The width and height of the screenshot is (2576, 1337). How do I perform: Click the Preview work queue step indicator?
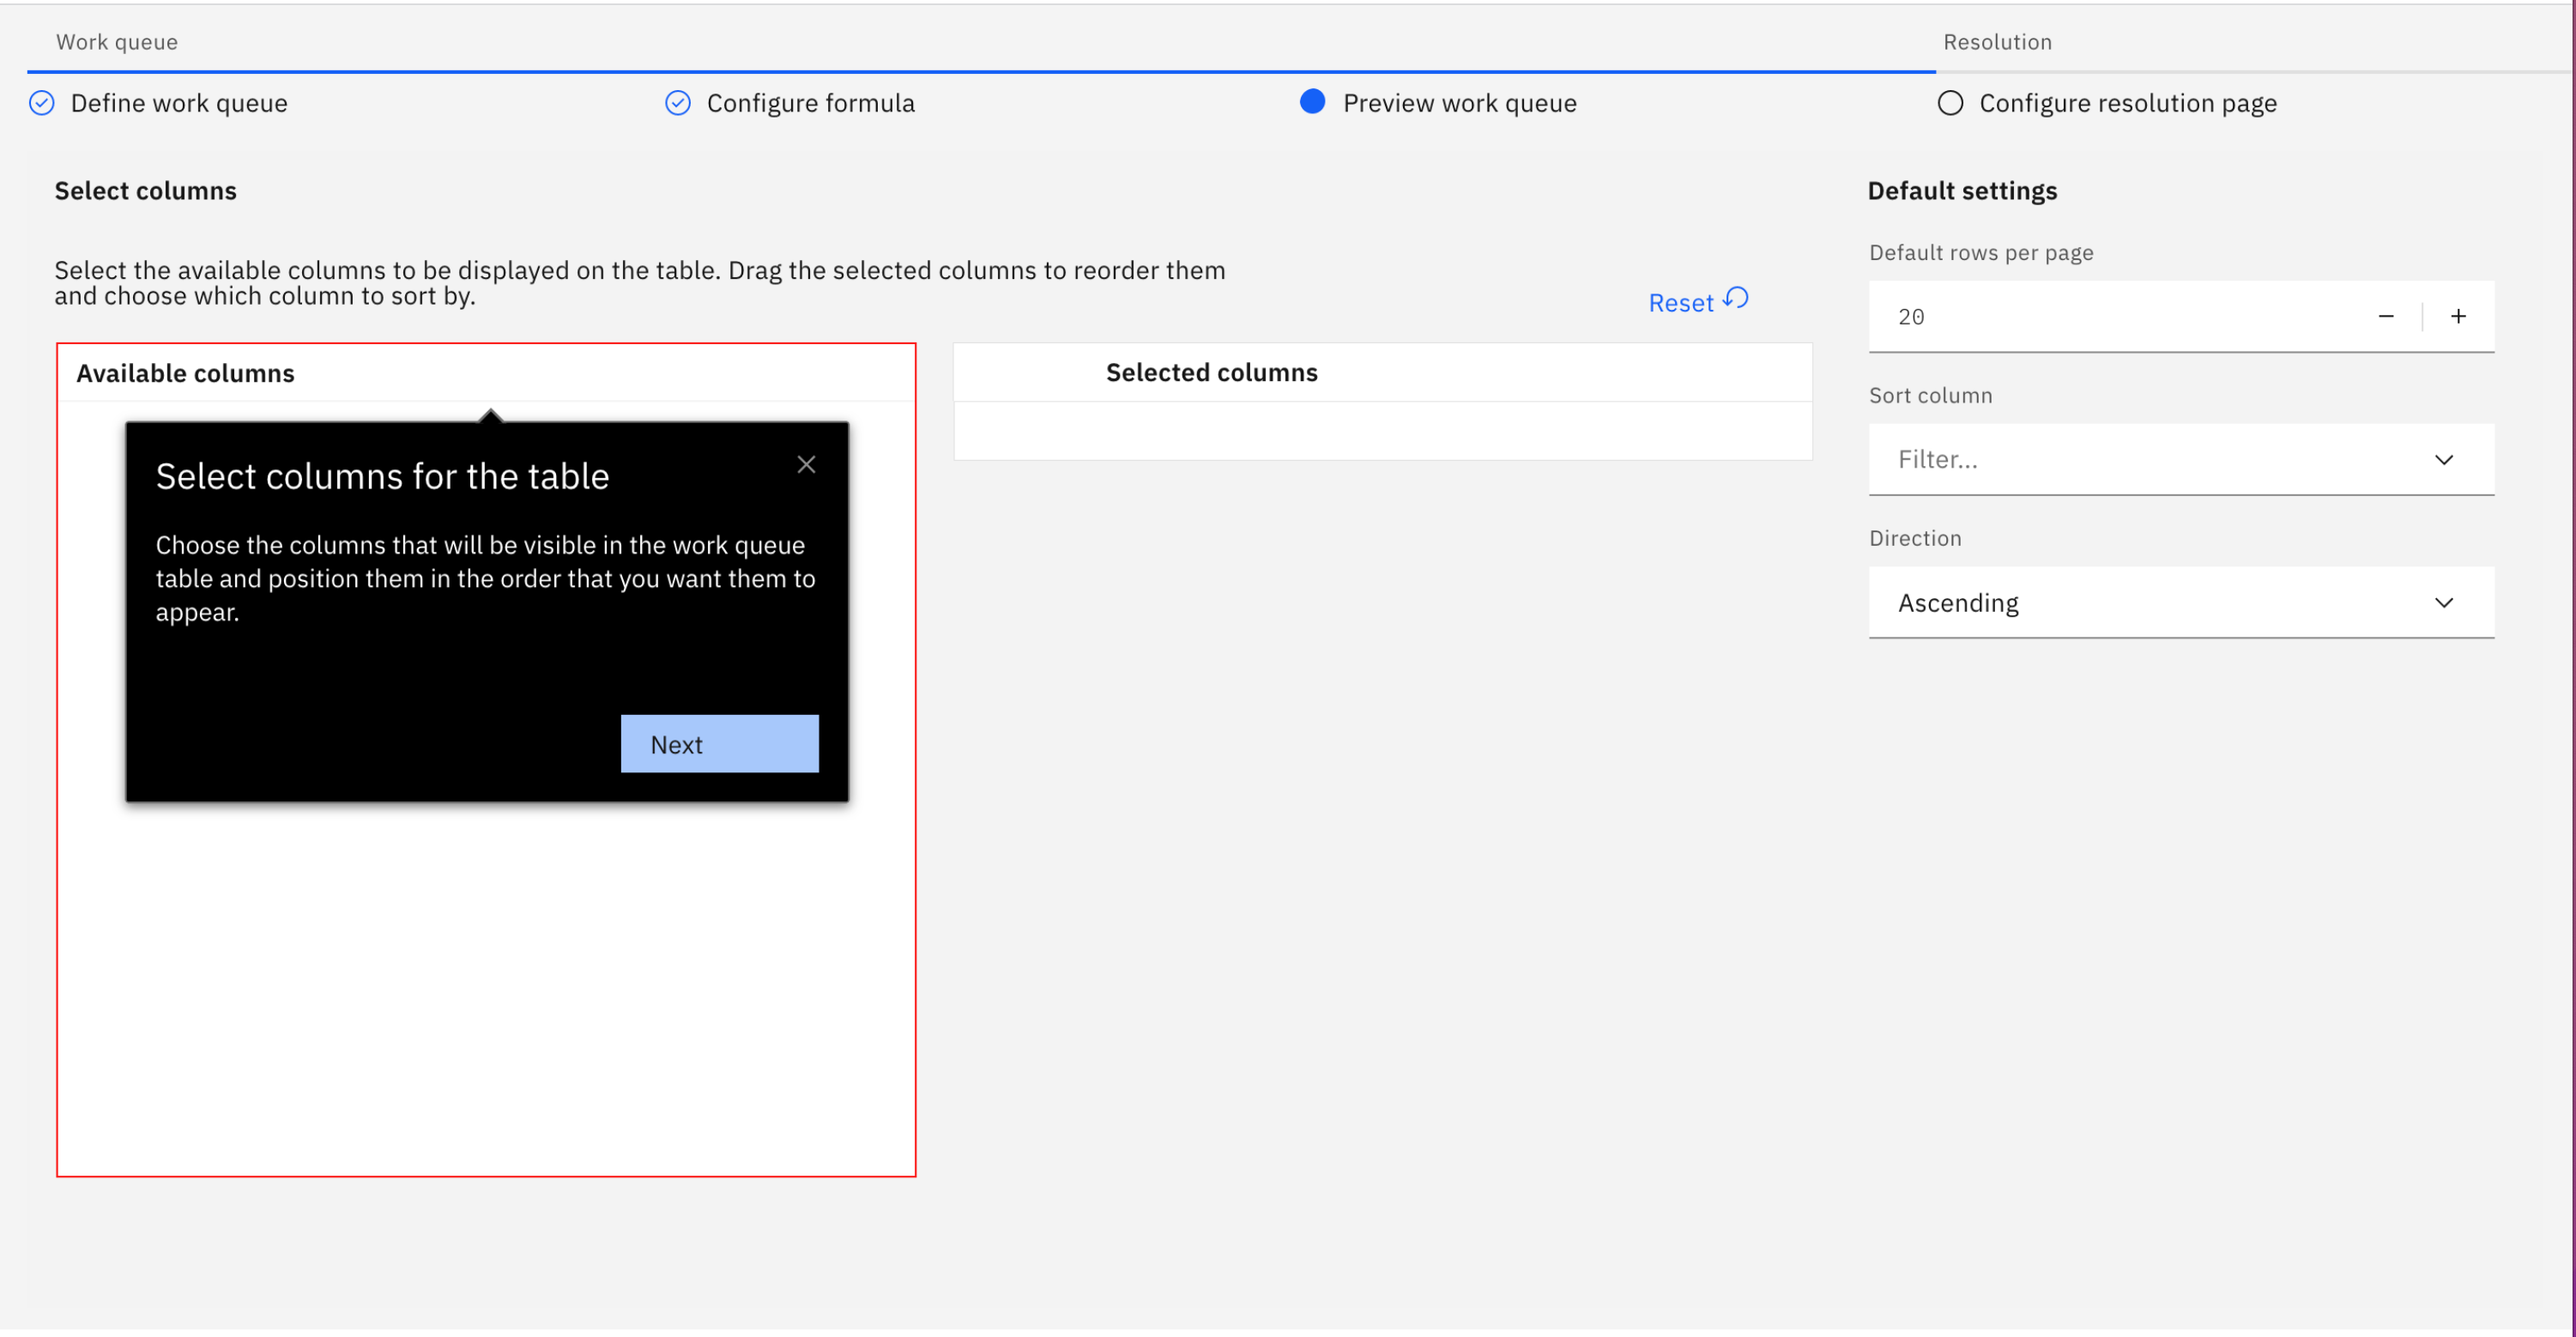tap(1313, 102)
